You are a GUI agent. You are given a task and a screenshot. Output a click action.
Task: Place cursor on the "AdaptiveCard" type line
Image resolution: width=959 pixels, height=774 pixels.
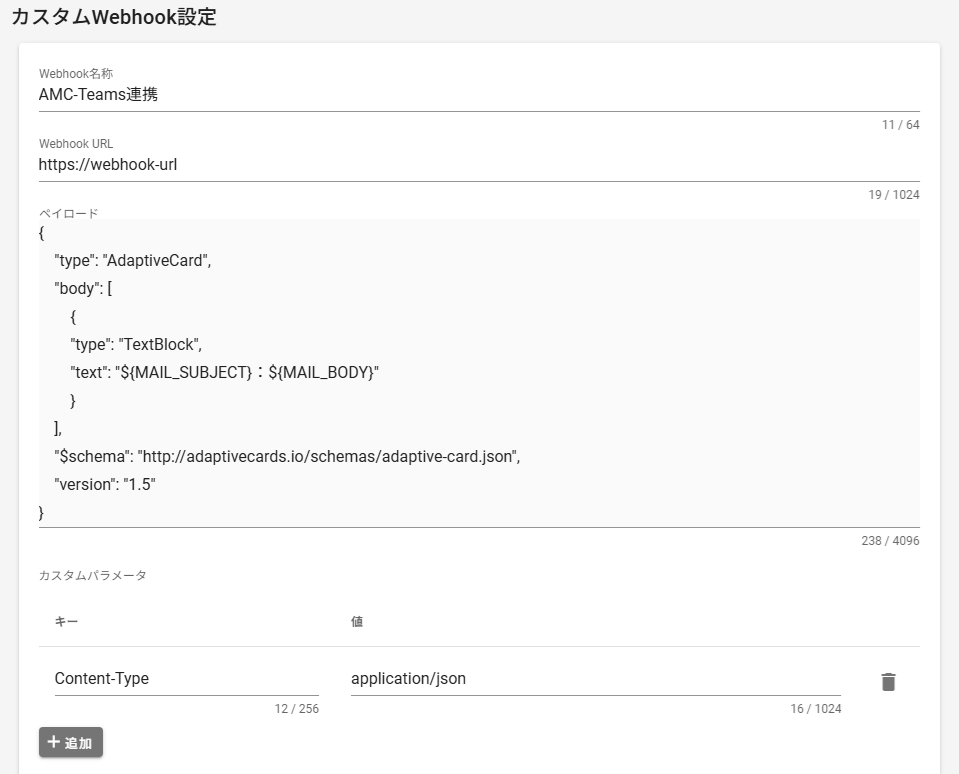pos(133,260)
